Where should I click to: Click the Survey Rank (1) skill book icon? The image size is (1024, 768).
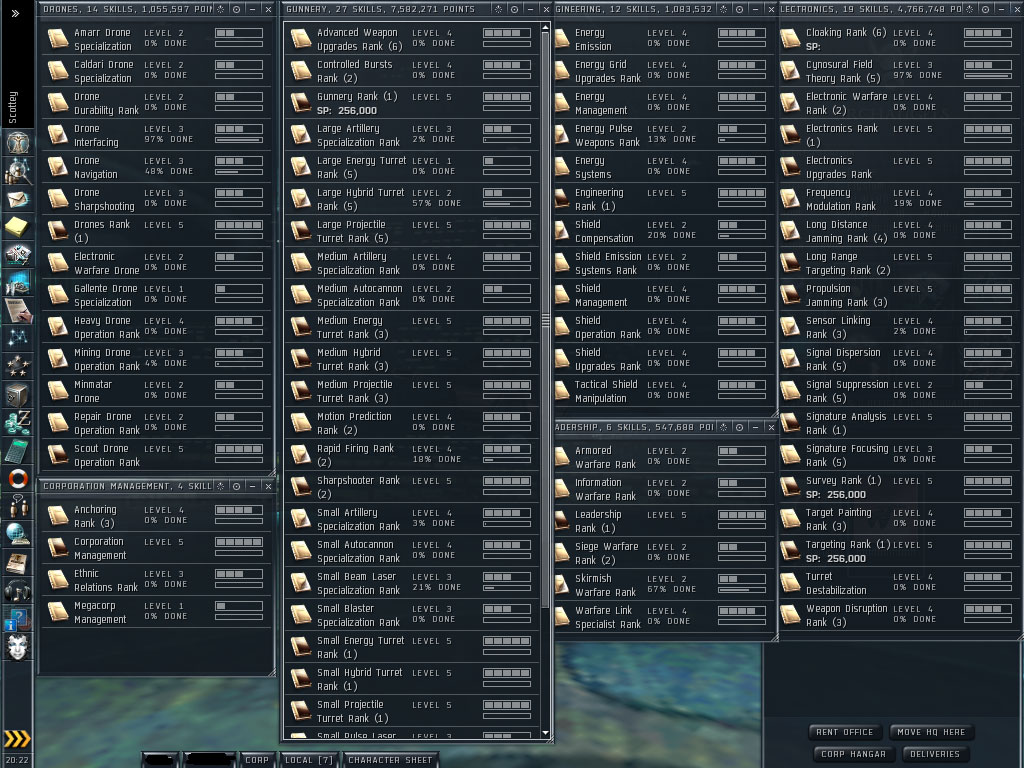(790, 487)
